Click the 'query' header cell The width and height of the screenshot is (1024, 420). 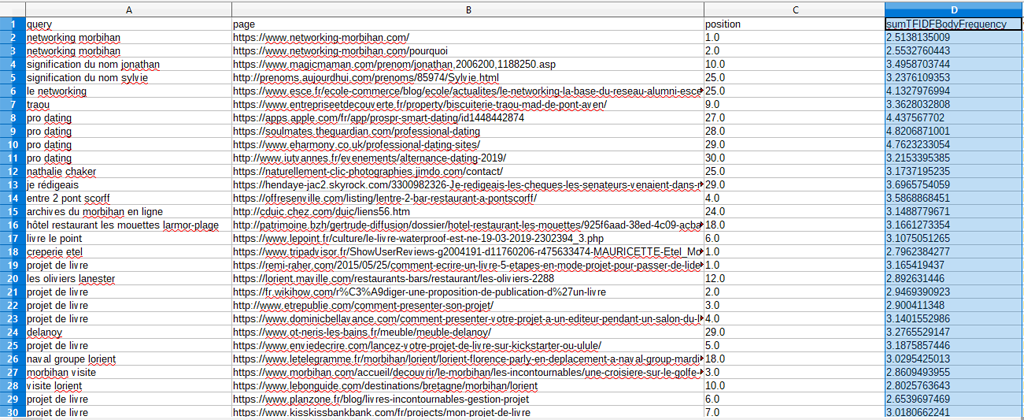pyautogui.click(x=129, y=24)
